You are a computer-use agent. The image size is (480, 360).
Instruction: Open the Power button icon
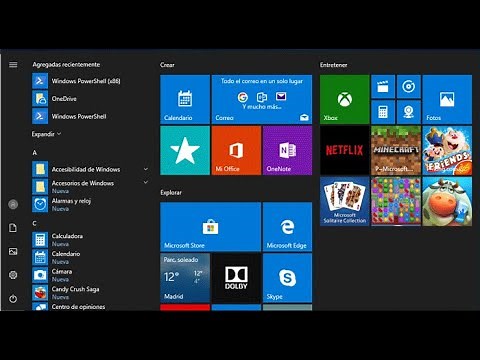(13, 299)
